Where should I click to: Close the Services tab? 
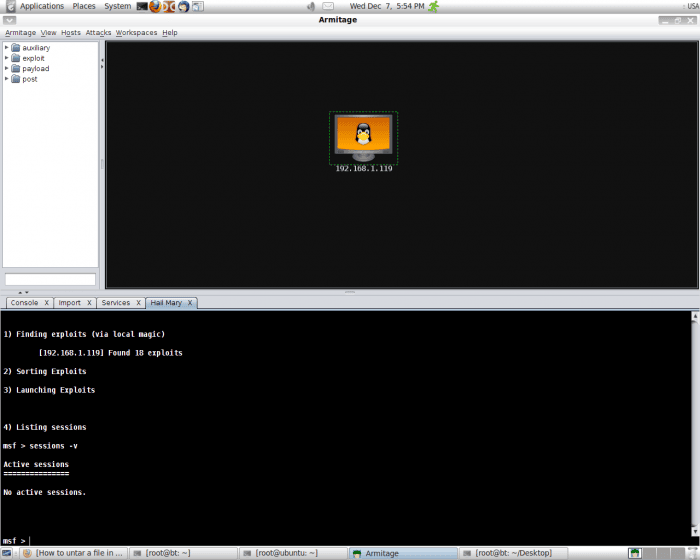[138, 303]
